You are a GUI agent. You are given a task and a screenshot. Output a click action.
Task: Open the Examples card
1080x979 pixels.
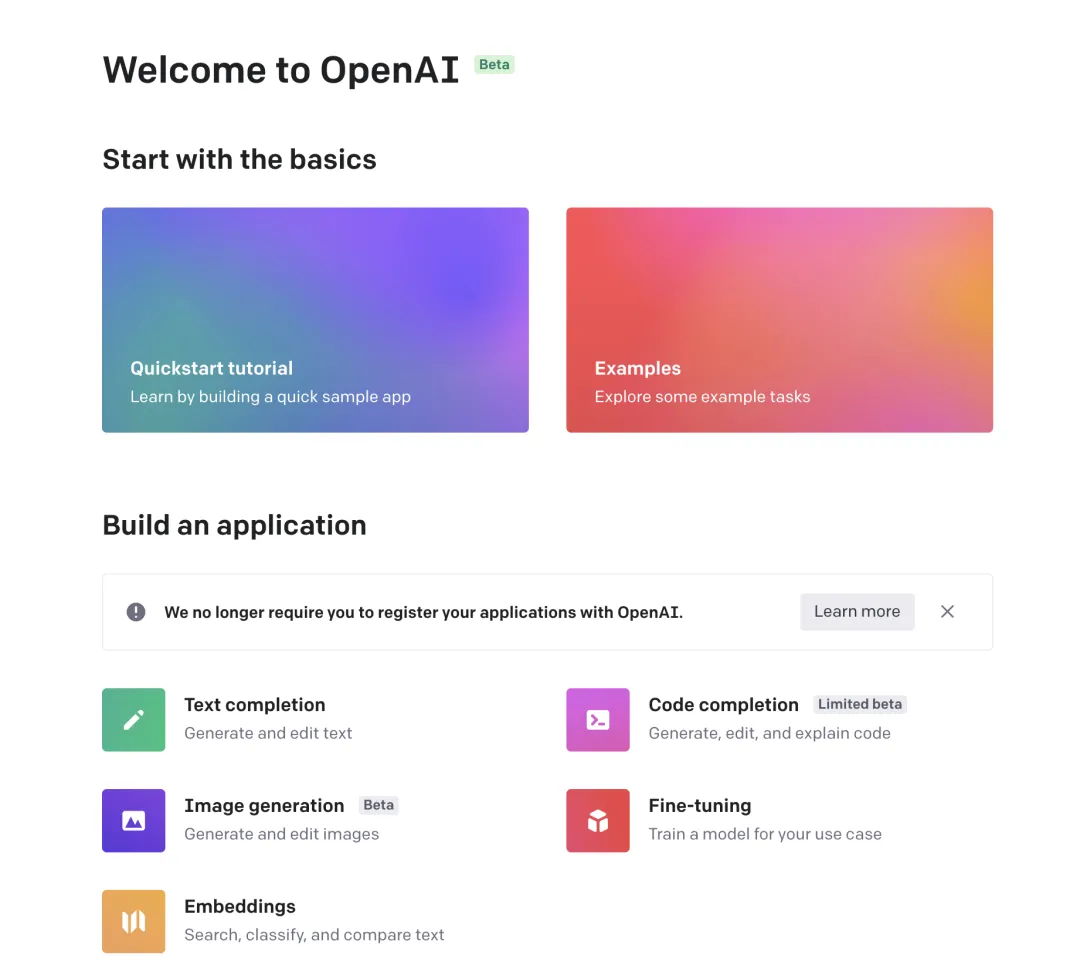click(780, 320)
